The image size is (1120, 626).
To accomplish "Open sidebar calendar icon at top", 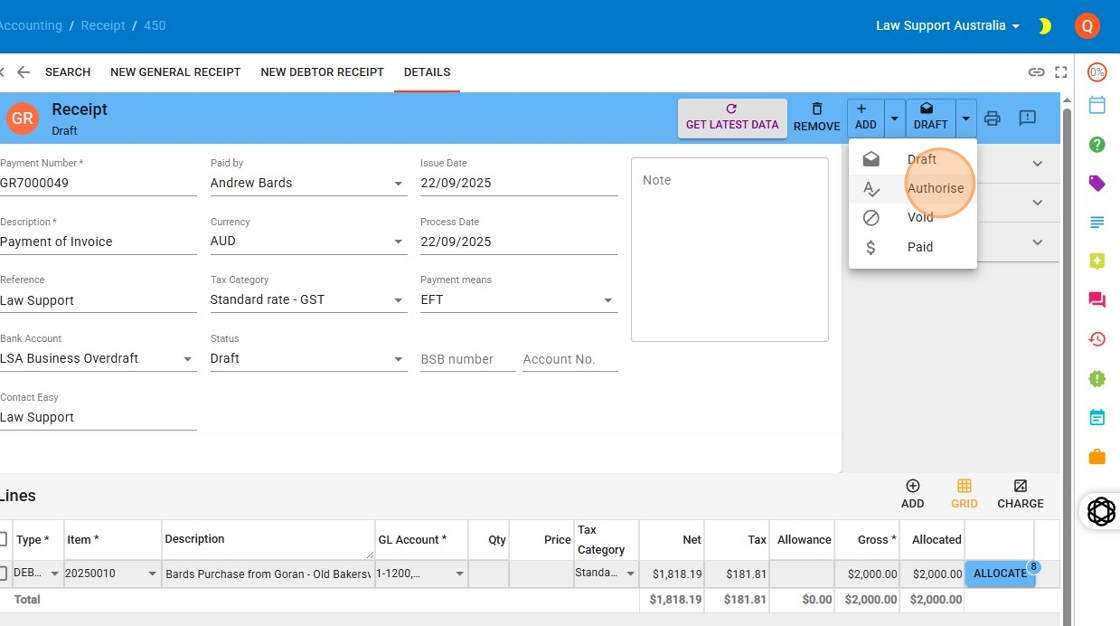I will tap(1097, 105).
